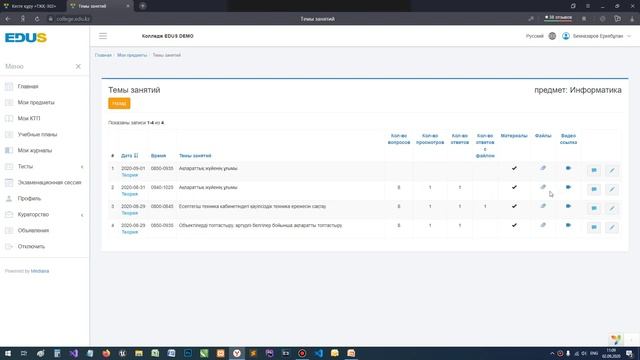Open paperclip files icon for Есептеуіш техника row
Viewport: 640px width, 360px height.
tap(543, 206)
